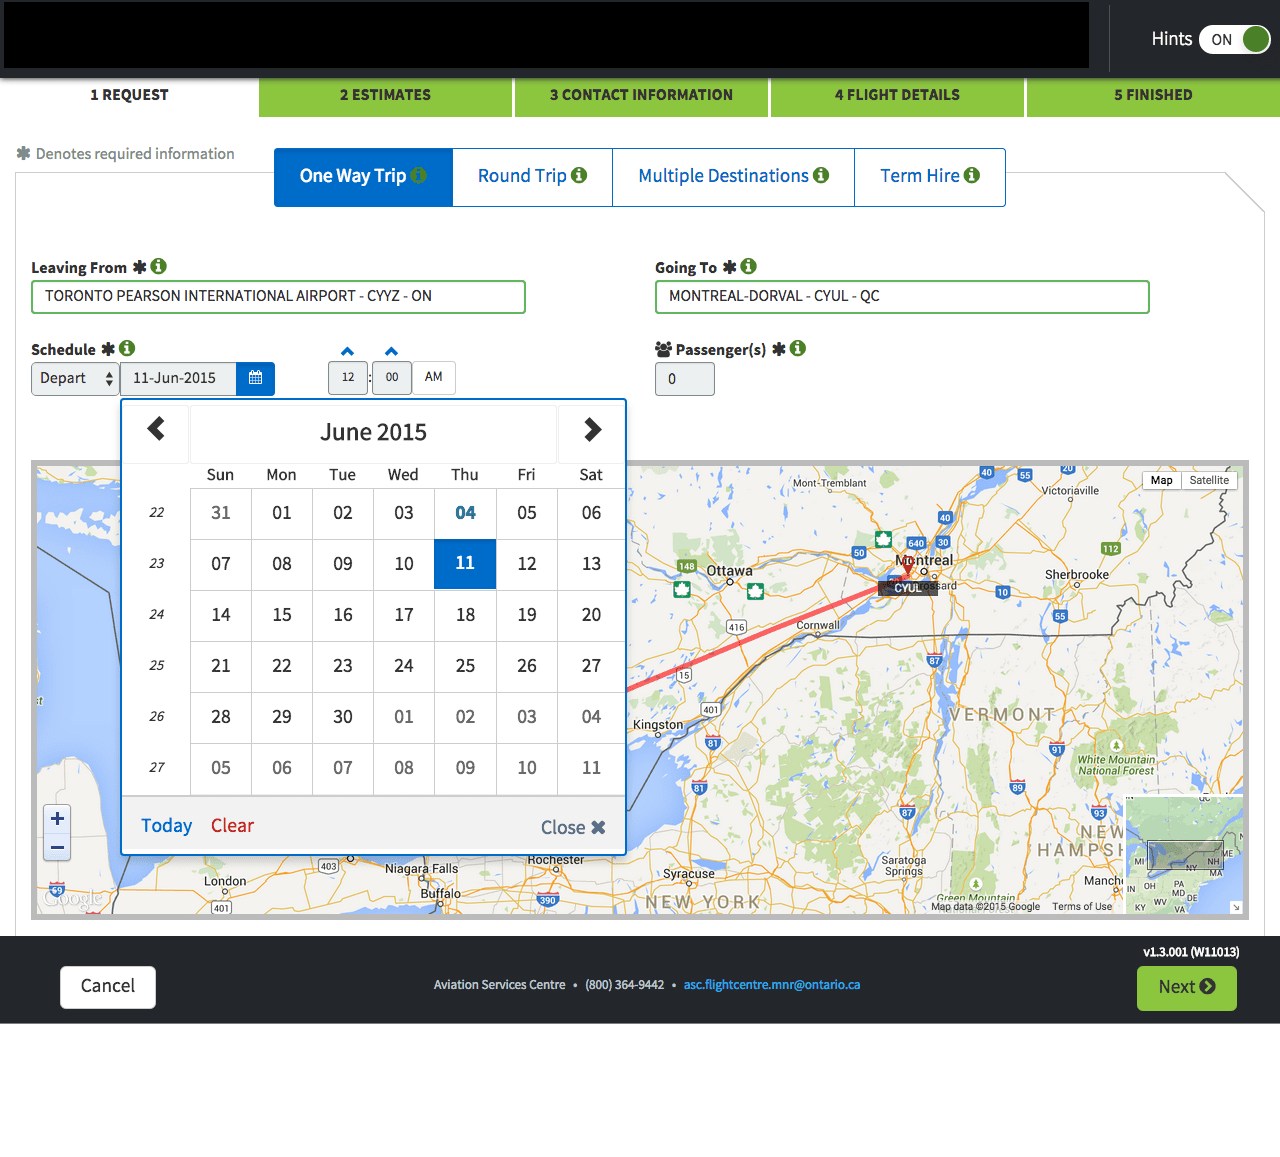
Task: Zoom in on the map
Action: 58,819
